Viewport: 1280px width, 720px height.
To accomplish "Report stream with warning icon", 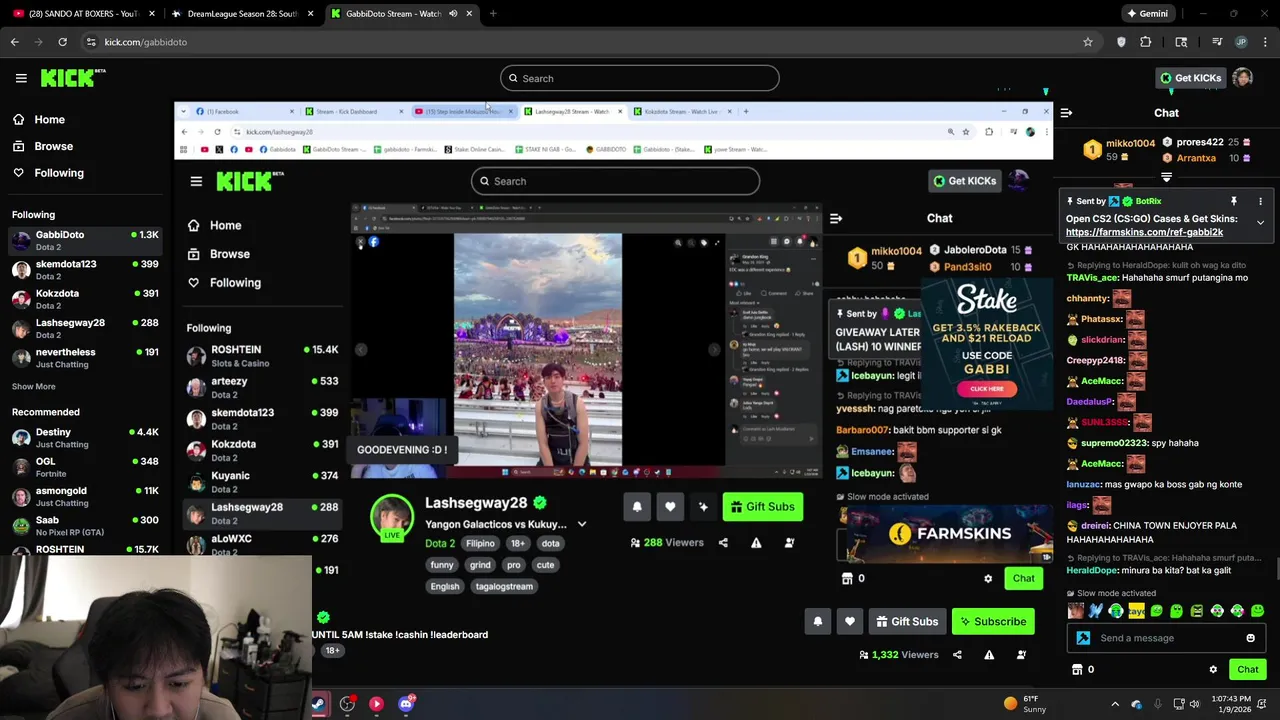I will (x=989, y=655).
